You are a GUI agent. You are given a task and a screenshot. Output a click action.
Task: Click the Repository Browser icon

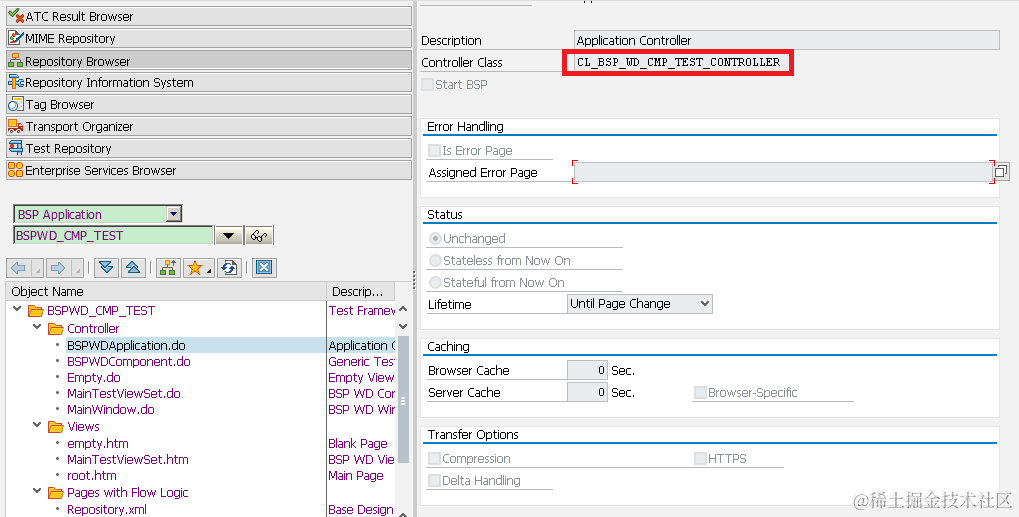coord(16,60)
